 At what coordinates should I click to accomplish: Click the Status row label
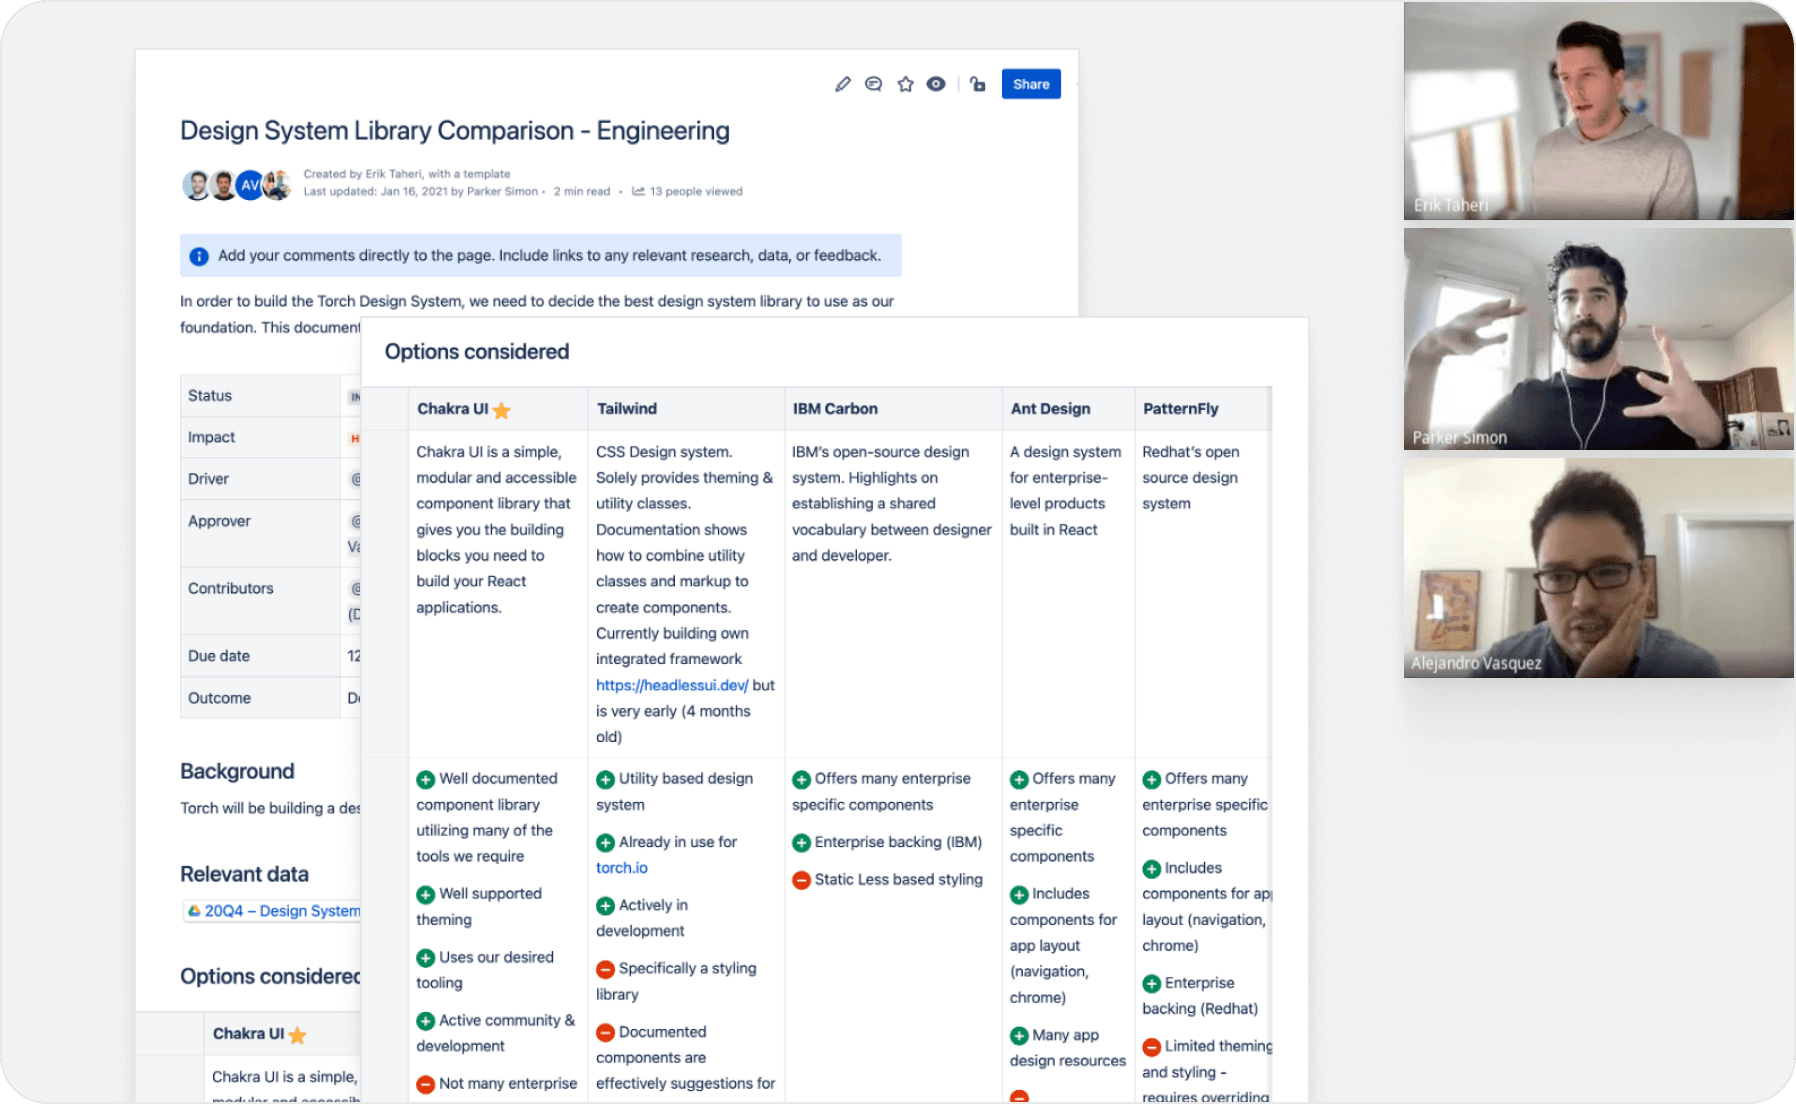point(210,396)
